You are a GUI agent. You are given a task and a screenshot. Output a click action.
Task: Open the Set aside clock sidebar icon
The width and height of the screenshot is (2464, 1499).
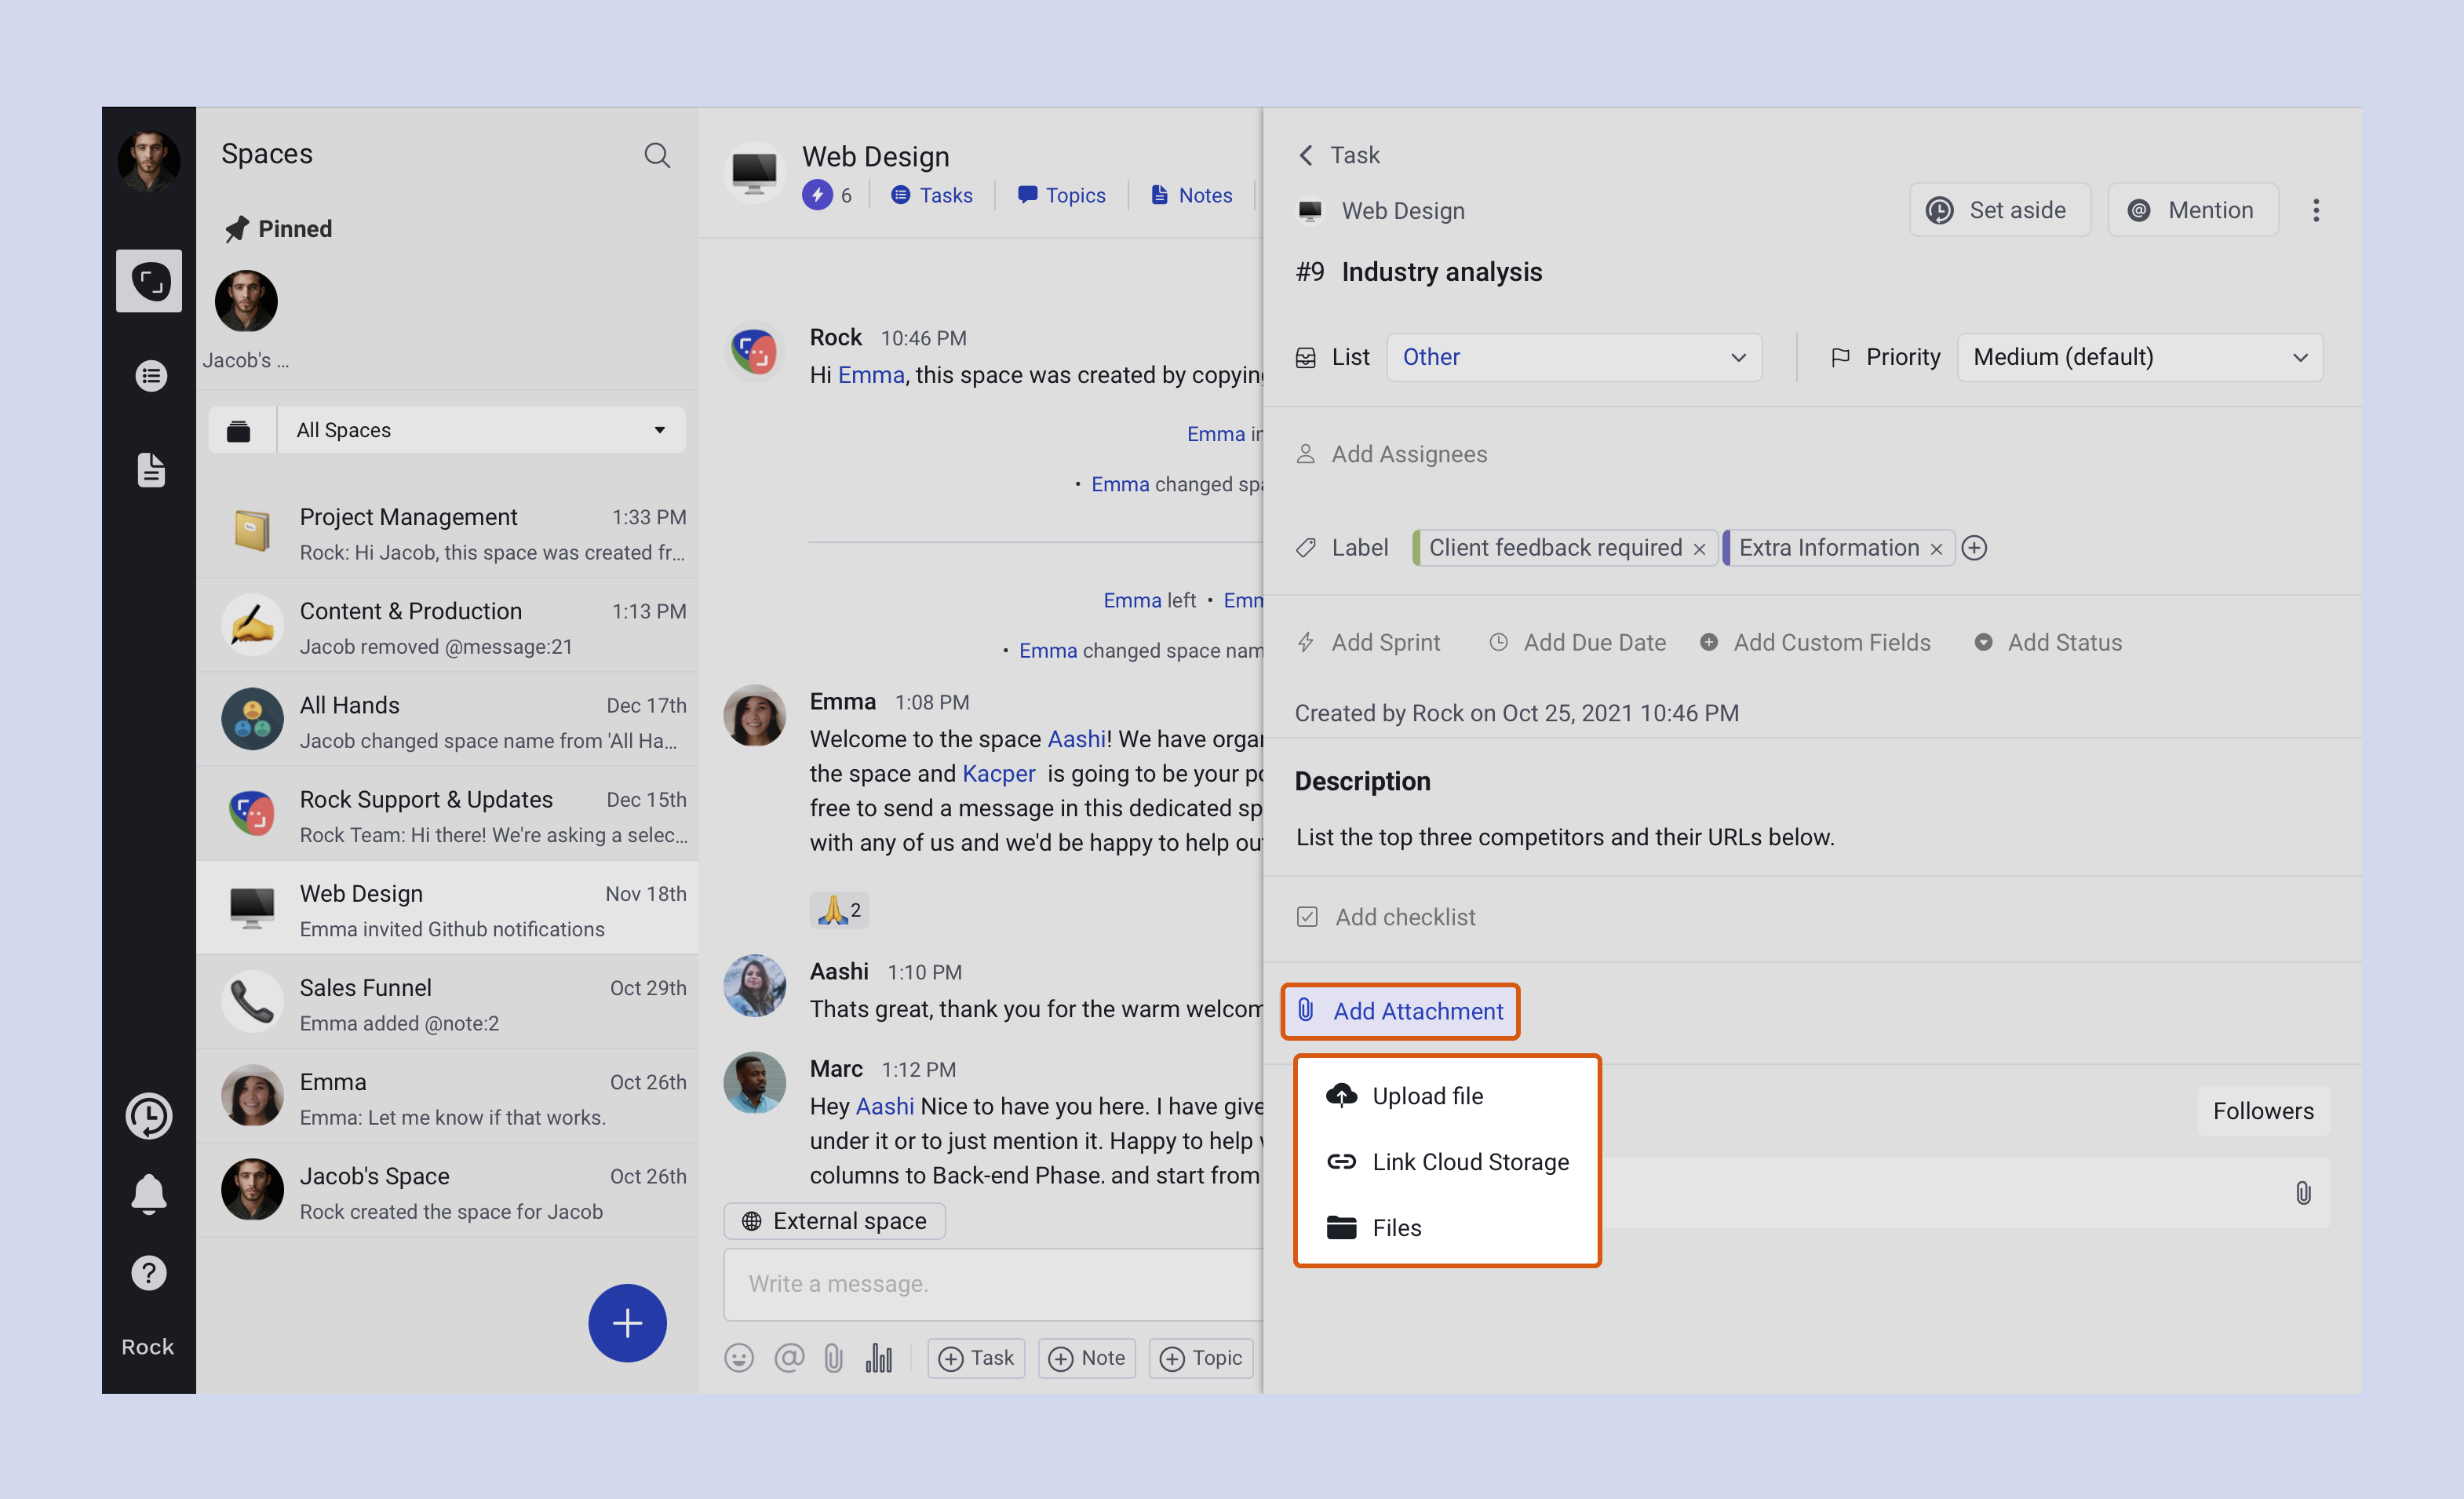click(149, 1116)
